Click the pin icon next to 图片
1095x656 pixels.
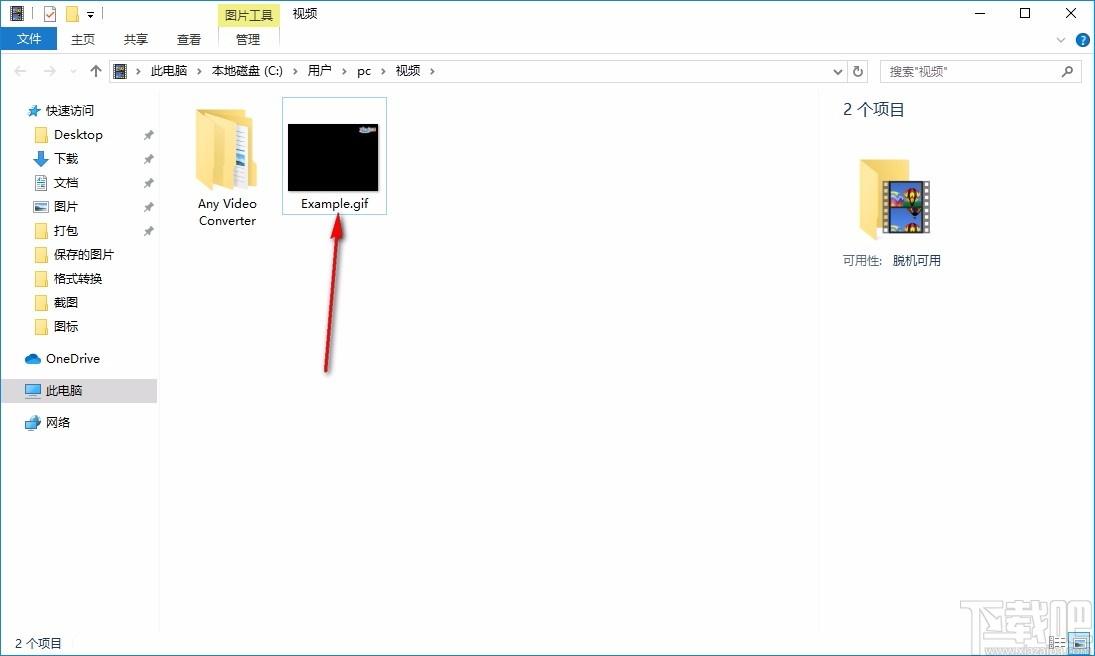click(148, 207)
